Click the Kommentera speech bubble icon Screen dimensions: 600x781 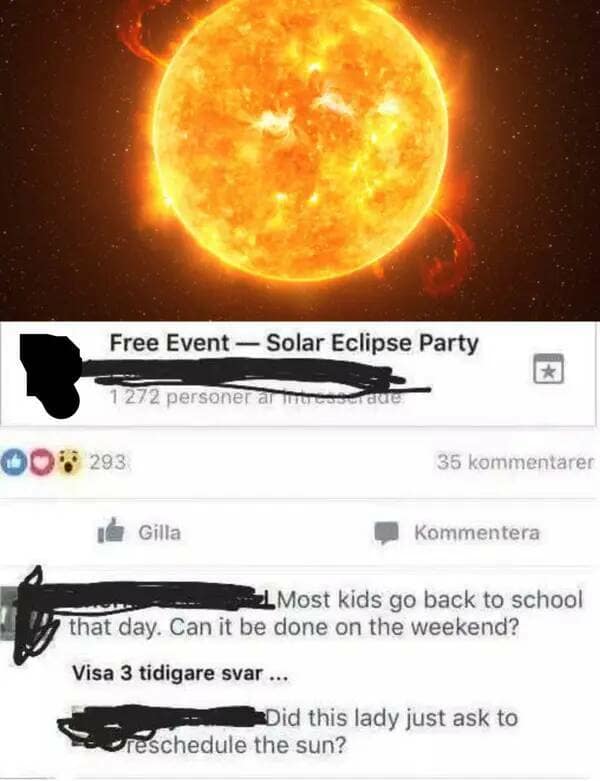(x=386, y=532)
